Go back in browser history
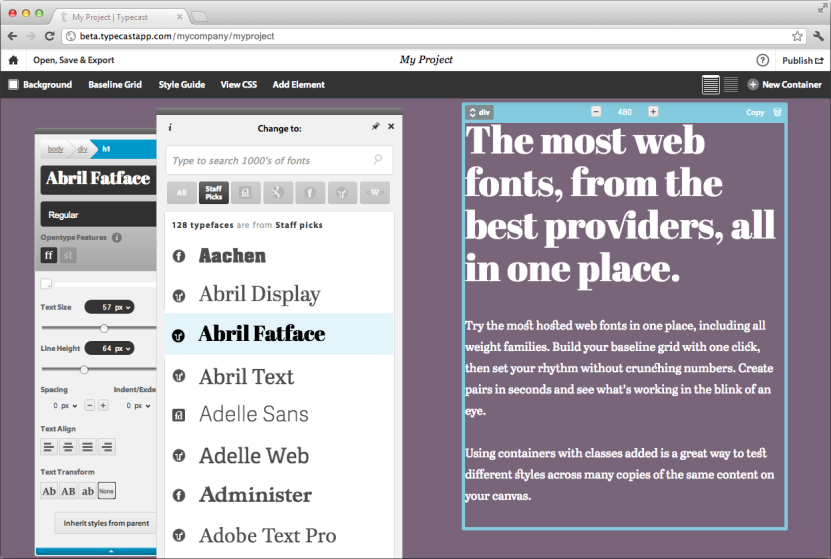The height and width of the screenshot is (559, 831). pyautogui.click(x=13, y=36)
